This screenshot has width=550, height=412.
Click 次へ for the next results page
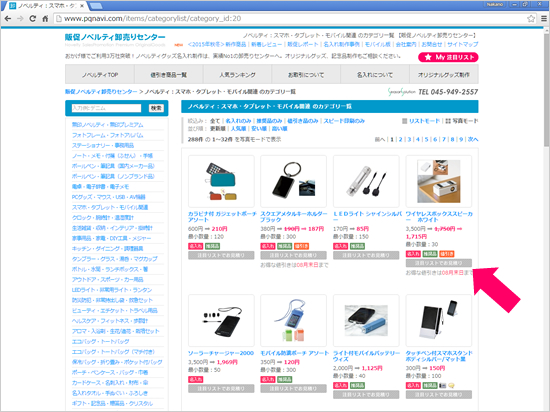click(x=473, y=140)
